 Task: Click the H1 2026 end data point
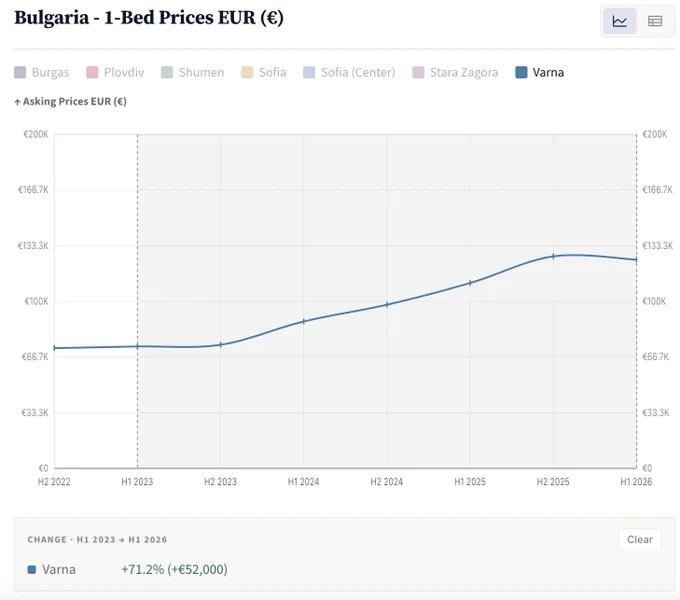[636, 260]
